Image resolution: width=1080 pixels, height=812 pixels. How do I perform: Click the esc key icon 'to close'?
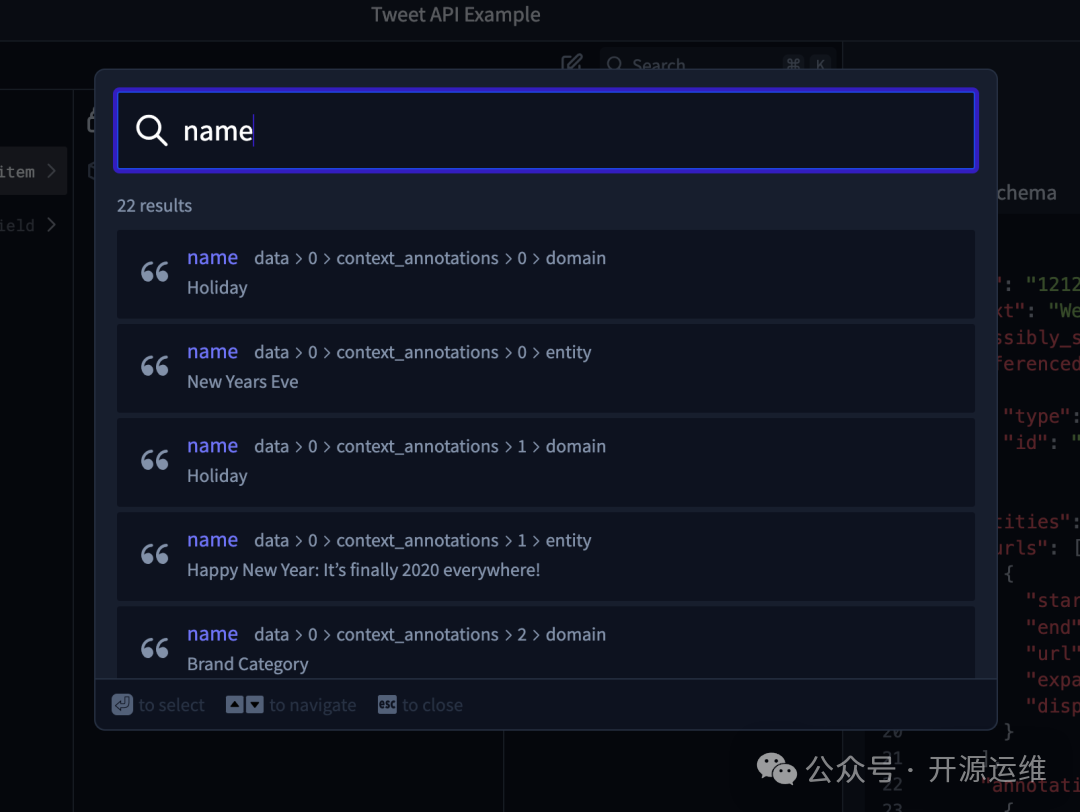tap(387, 705)
